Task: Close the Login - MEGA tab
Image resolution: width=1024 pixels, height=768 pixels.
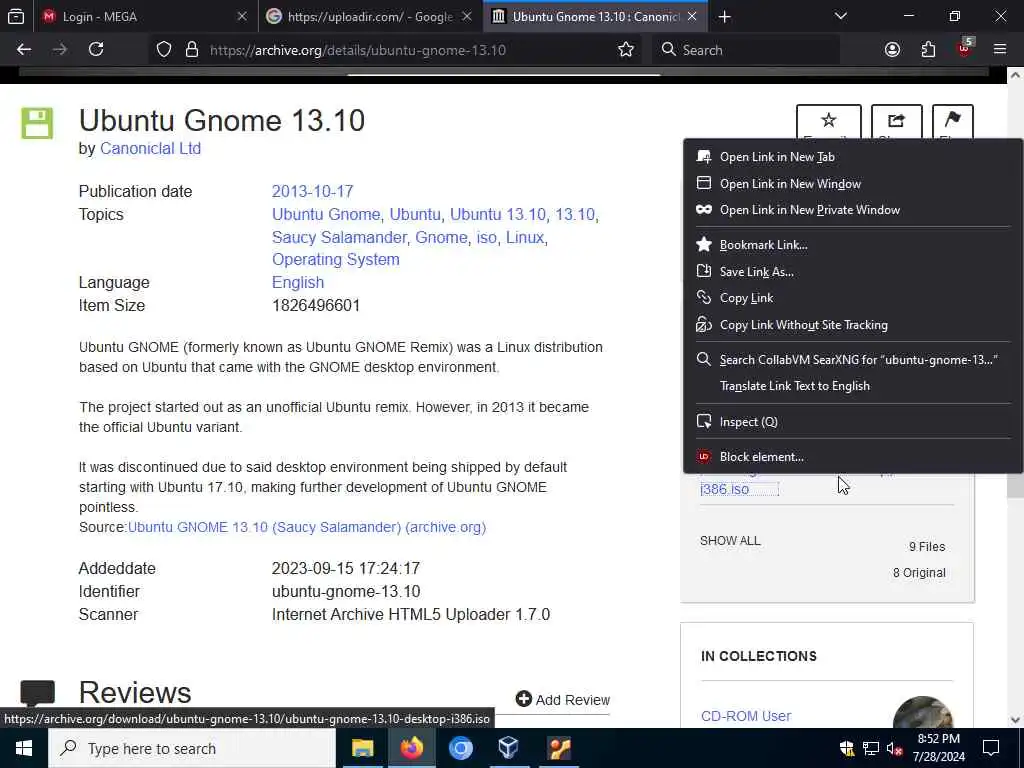Action: (x=242, y=16)
